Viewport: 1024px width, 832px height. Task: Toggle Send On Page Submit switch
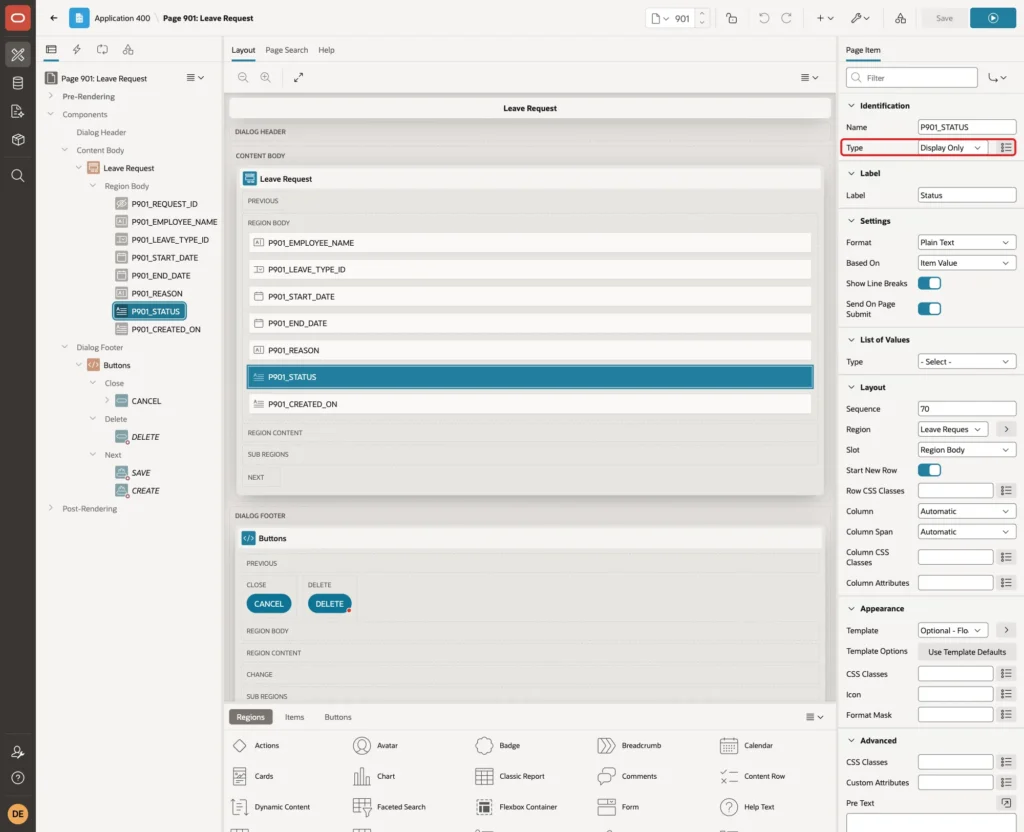(x=929, y=309)
